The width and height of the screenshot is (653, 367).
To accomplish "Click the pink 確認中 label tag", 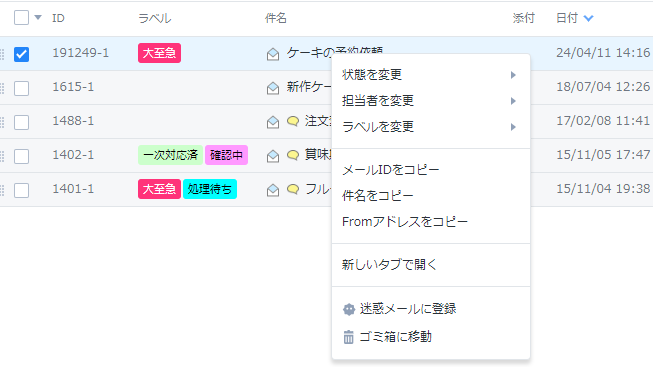I will pyautogui.click(x=226, y=155).
